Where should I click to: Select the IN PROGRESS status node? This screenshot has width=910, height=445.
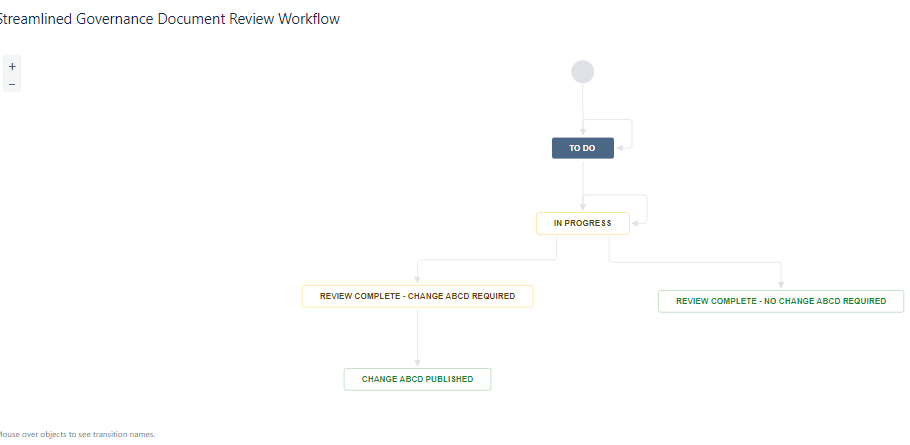[582, 223]
